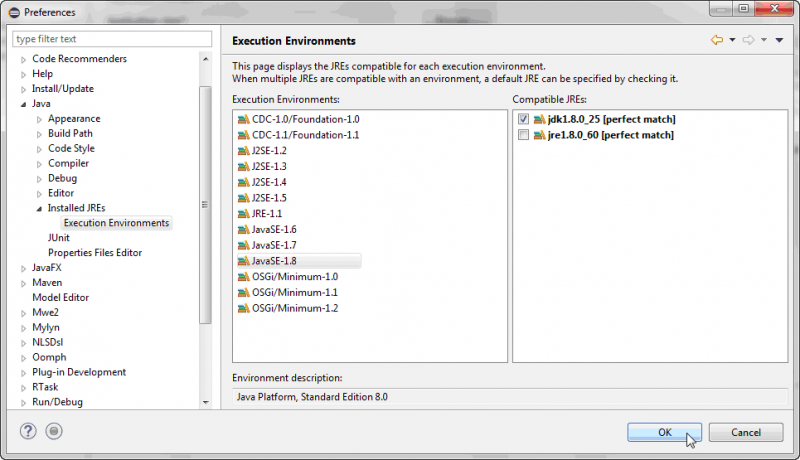Screen dimensions: 800x460
Task: Click the record/oomph preference recorder icon
Action: point(54,431)
